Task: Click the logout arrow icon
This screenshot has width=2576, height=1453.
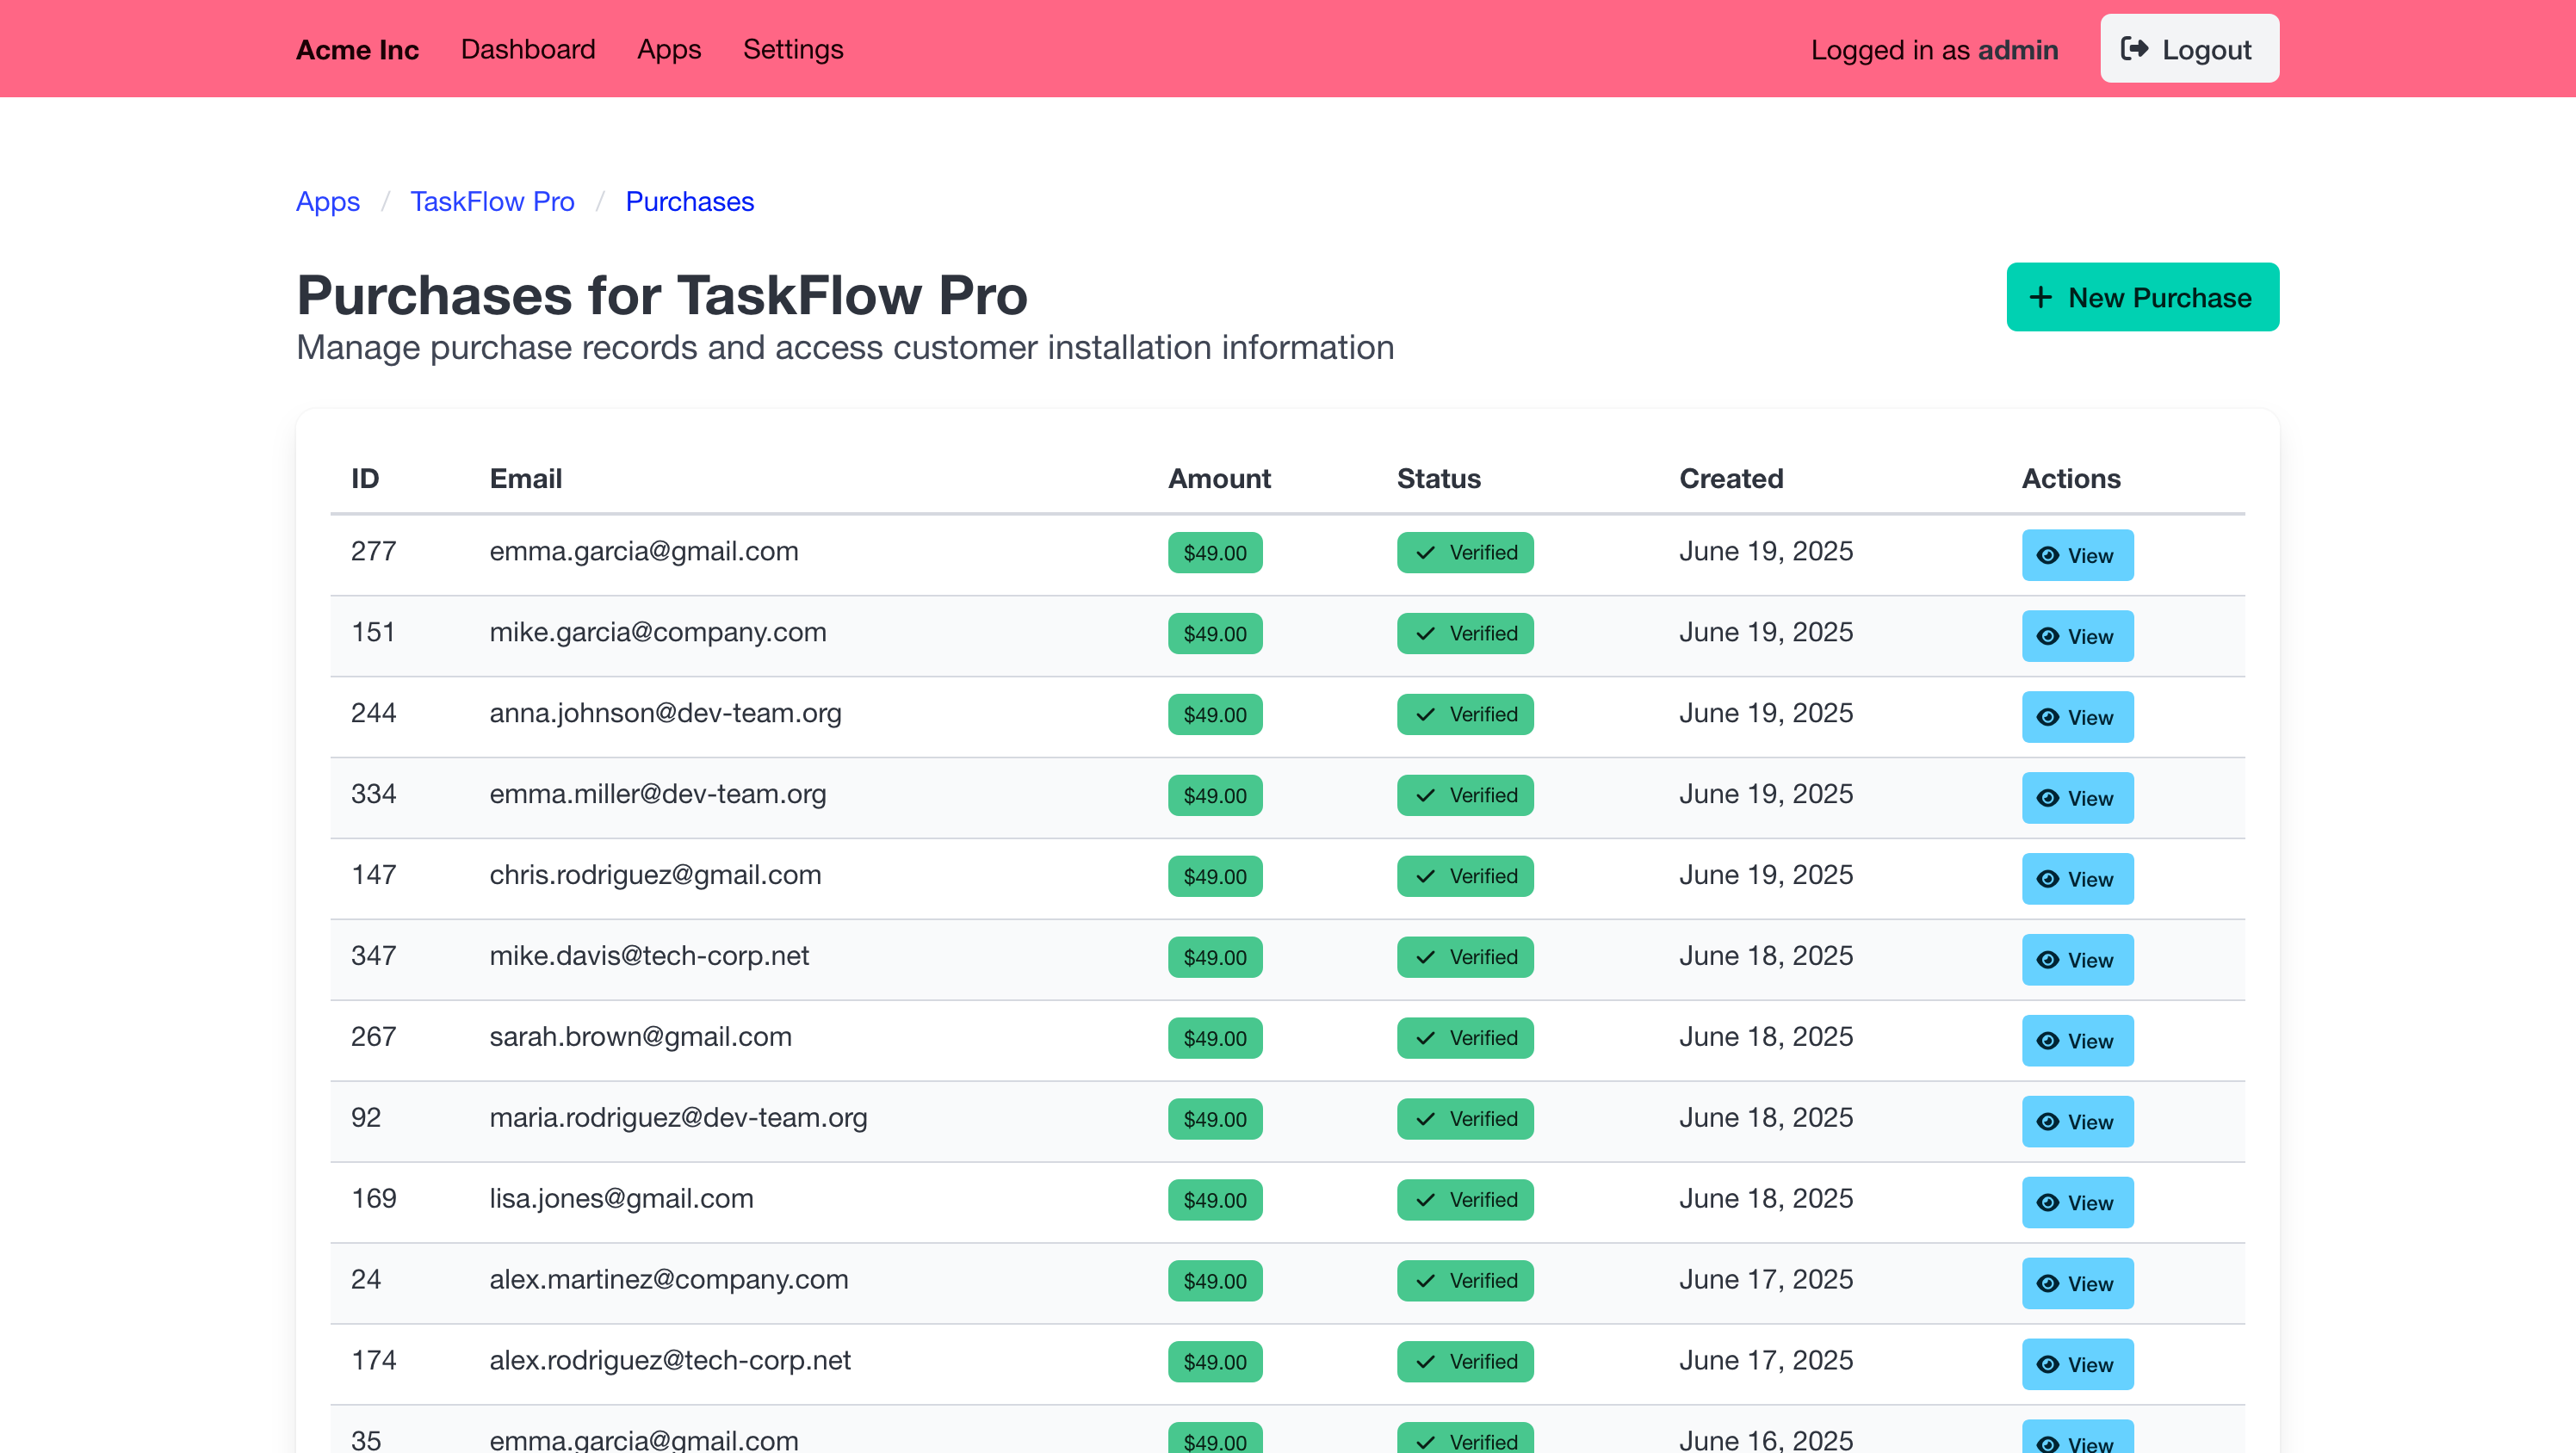Action: point(2134,49)
